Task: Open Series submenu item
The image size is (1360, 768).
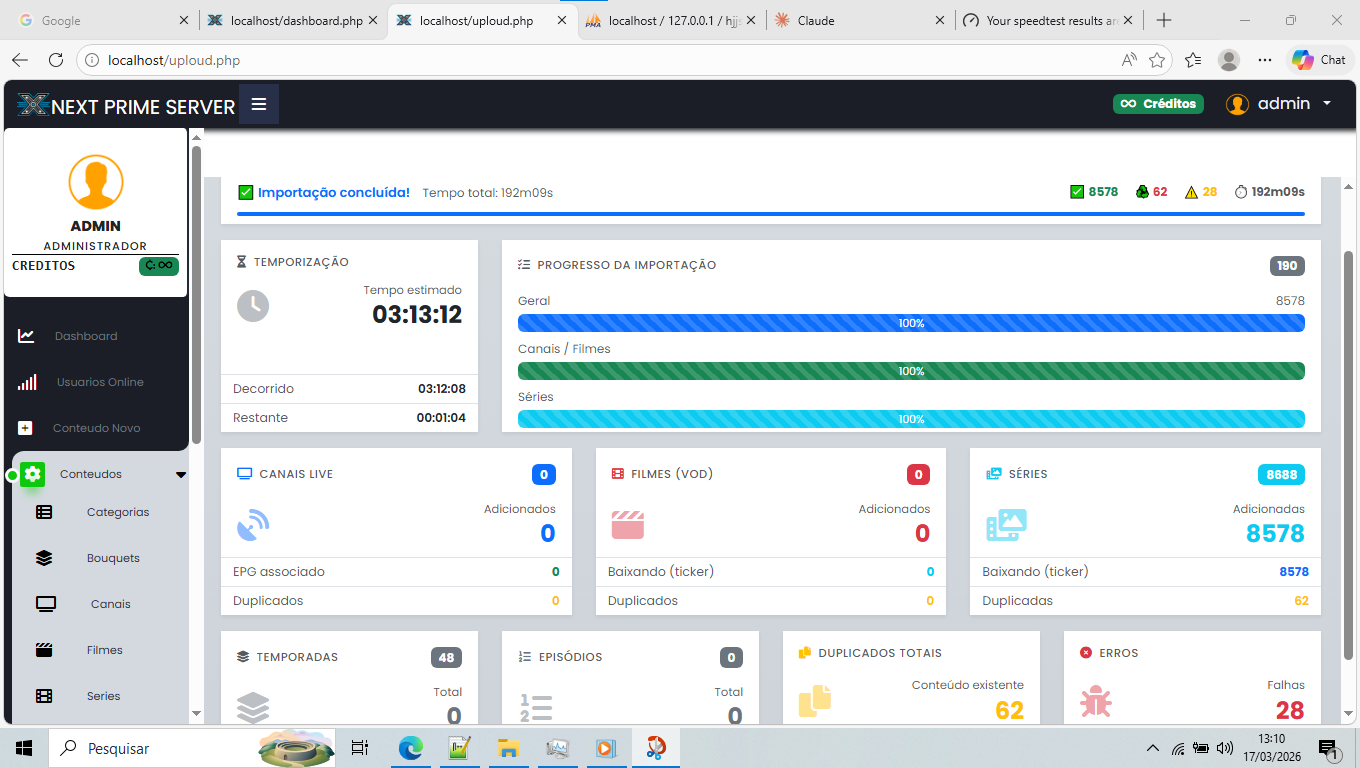Action: pos(103,696)
